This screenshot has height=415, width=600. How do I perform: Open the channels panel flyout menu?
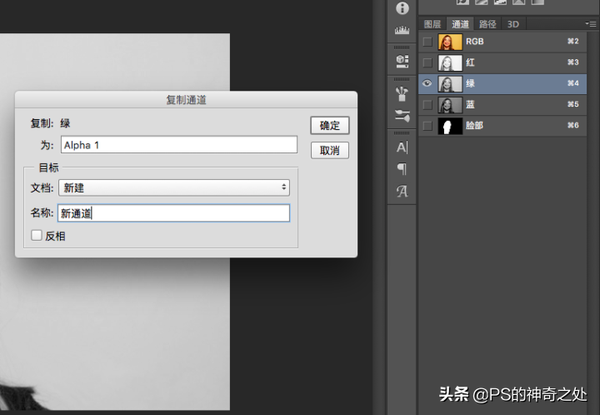pos(590,24)
